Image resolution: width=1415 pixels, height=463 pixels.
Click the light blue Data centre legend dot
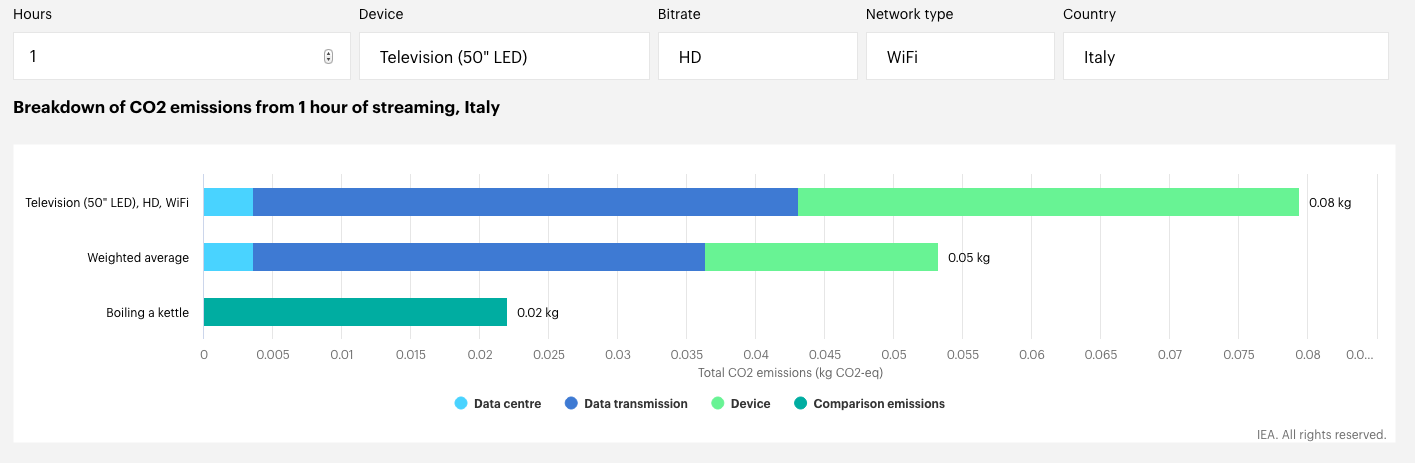point(461,404)
